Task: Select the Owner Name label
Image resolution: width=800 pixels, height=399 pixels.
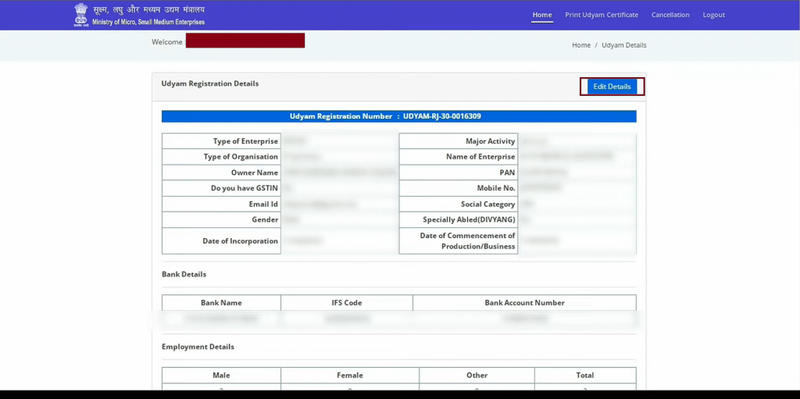Action: pos(255,172)
